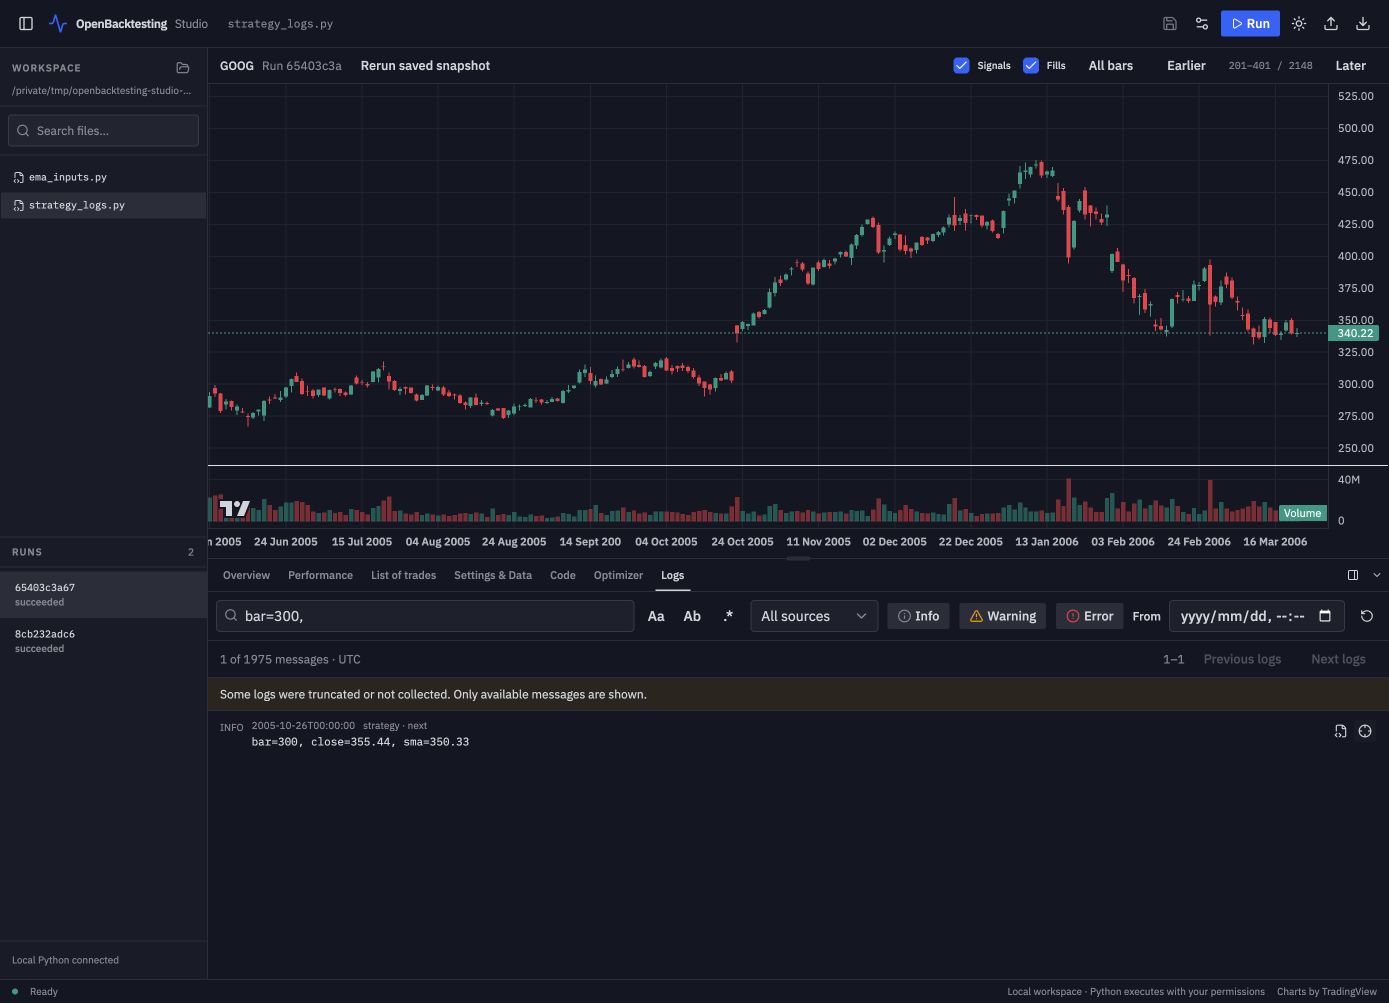
Task: Click the Earlier bars button
Action: tap(1186, 65)
